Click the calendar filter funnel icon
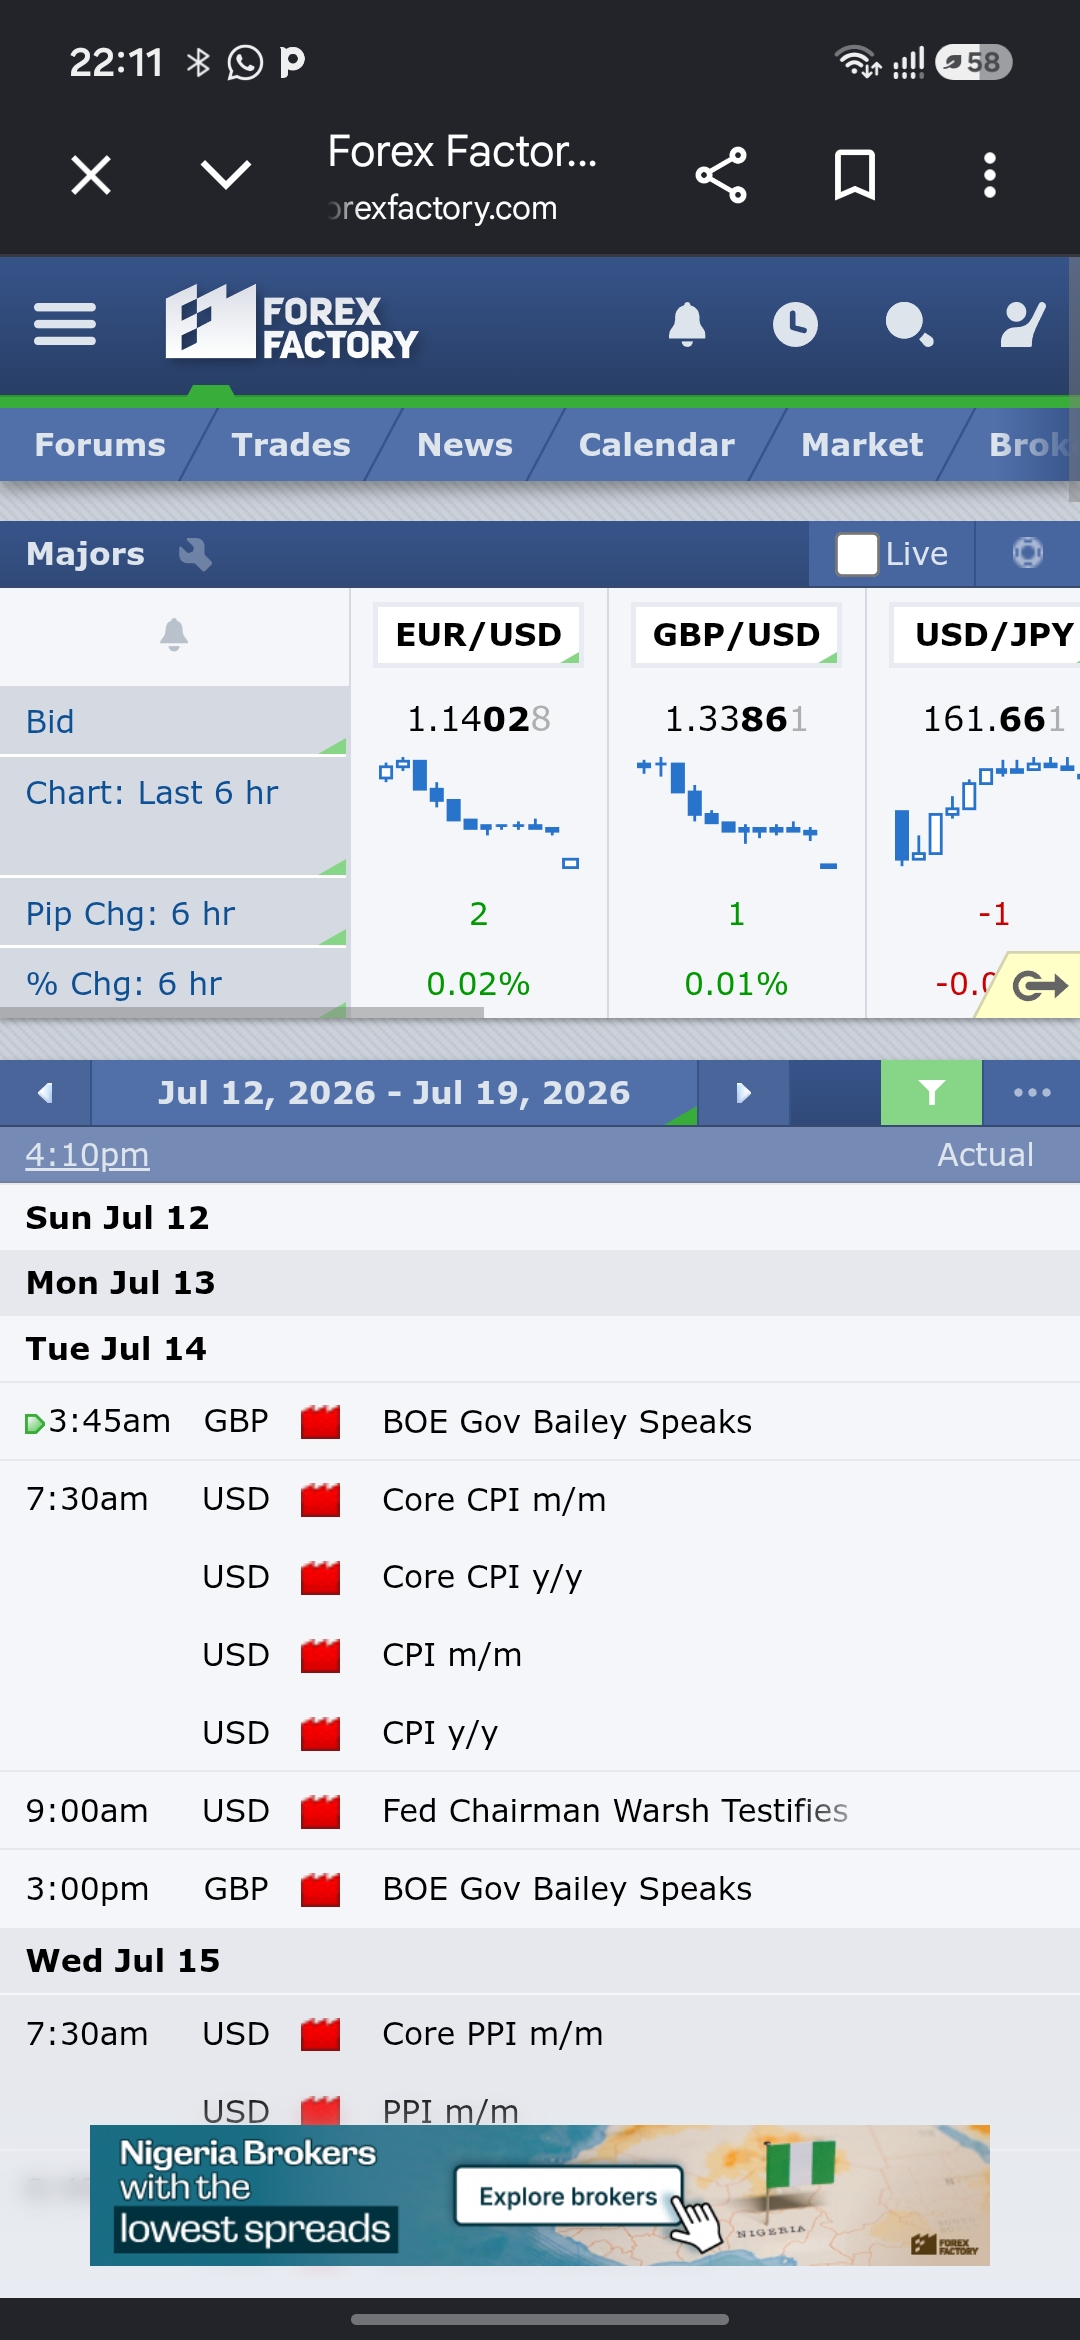Viewport: 1080px width, 2340px height. click(x=931, y=1092)
